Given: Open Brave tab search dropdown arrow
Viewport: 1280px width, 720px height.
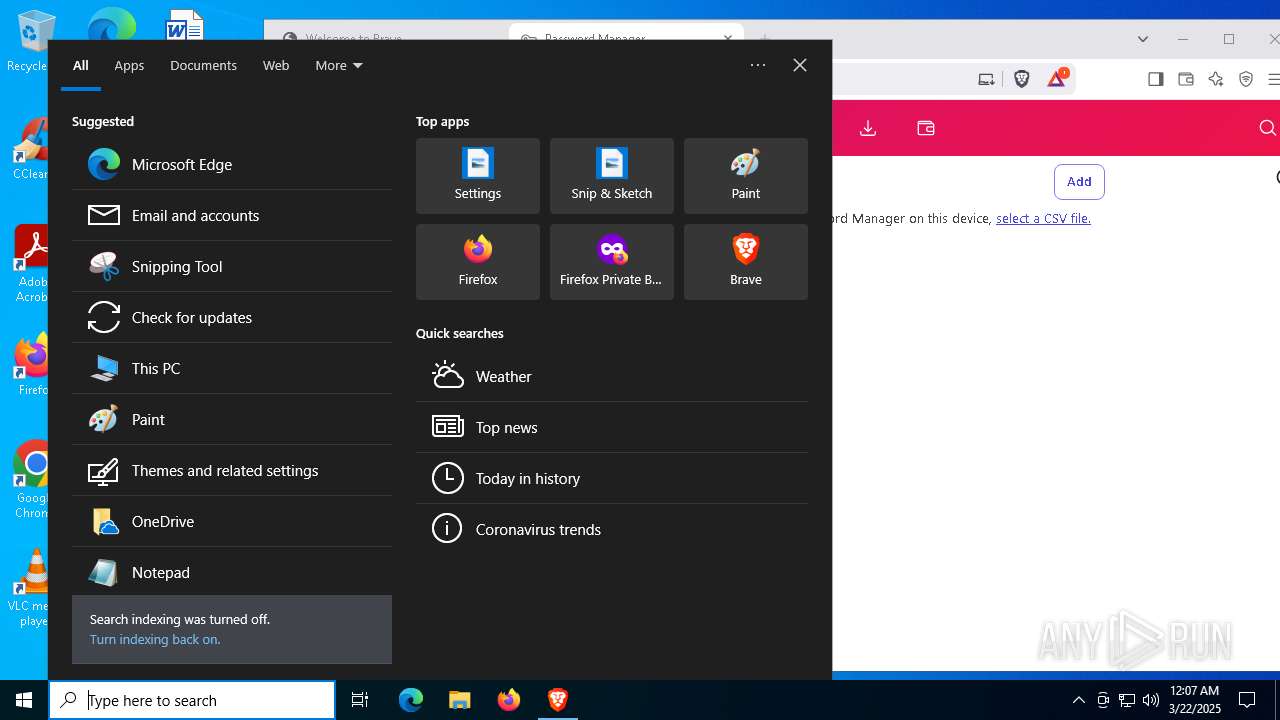Looking at the screenshot, I should [x=1143, y=39].
